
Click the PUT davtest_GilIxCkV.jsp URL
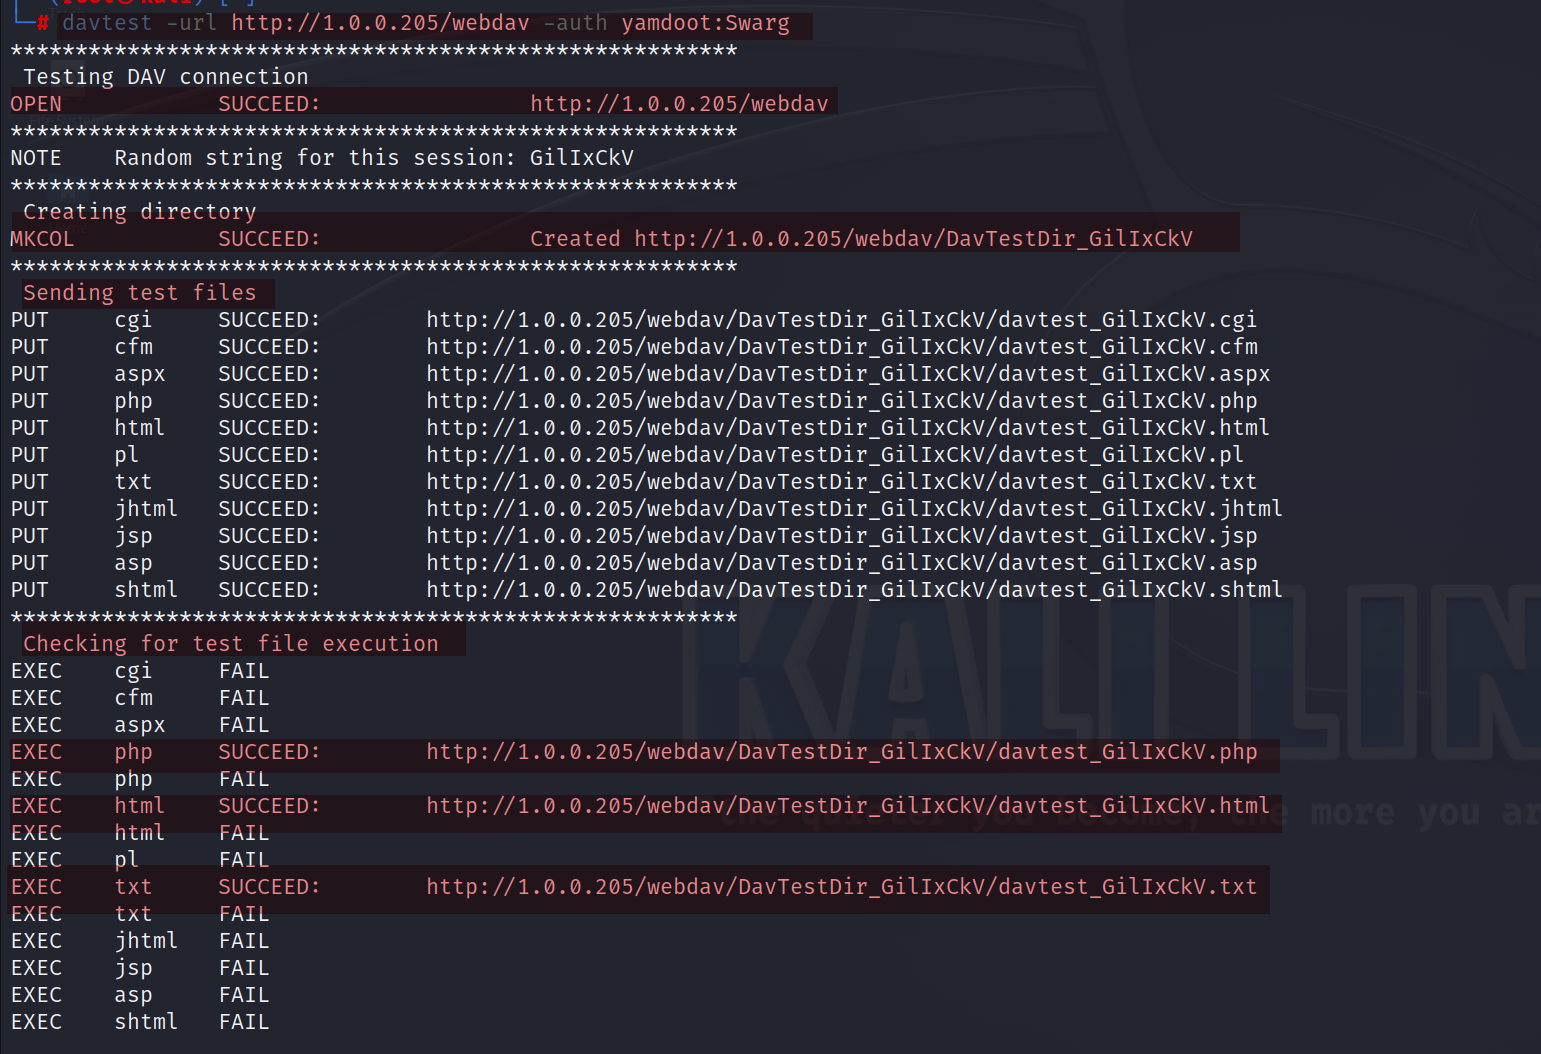[842, 536]
